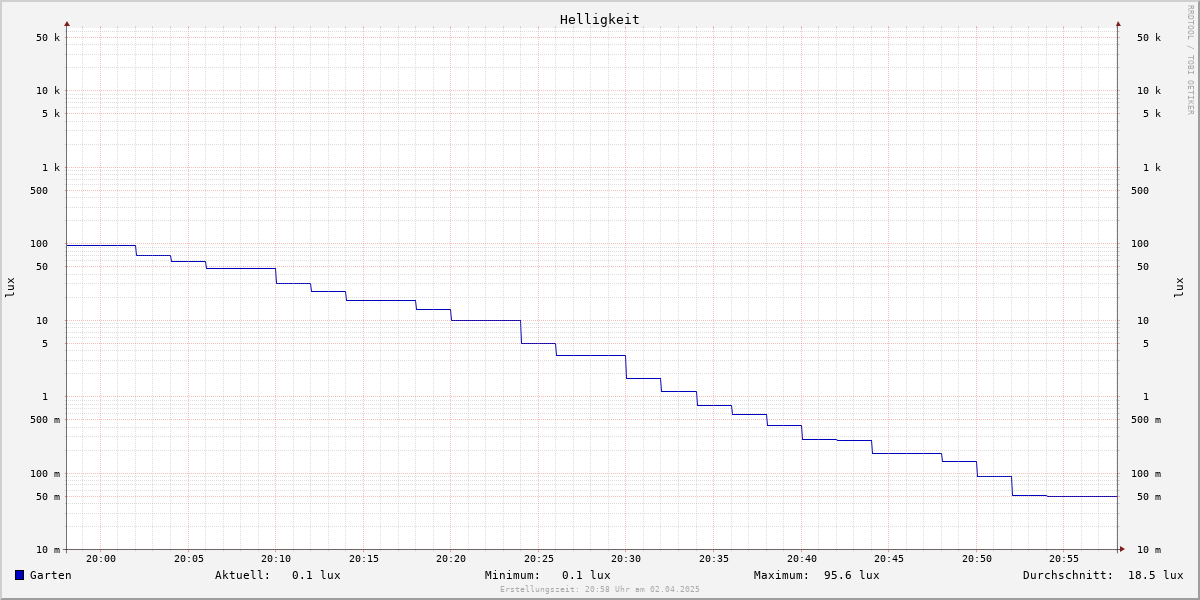Click the 10 m label on left axis
Viewport: 1200px width, 600px height.
(x=48, y=550)
